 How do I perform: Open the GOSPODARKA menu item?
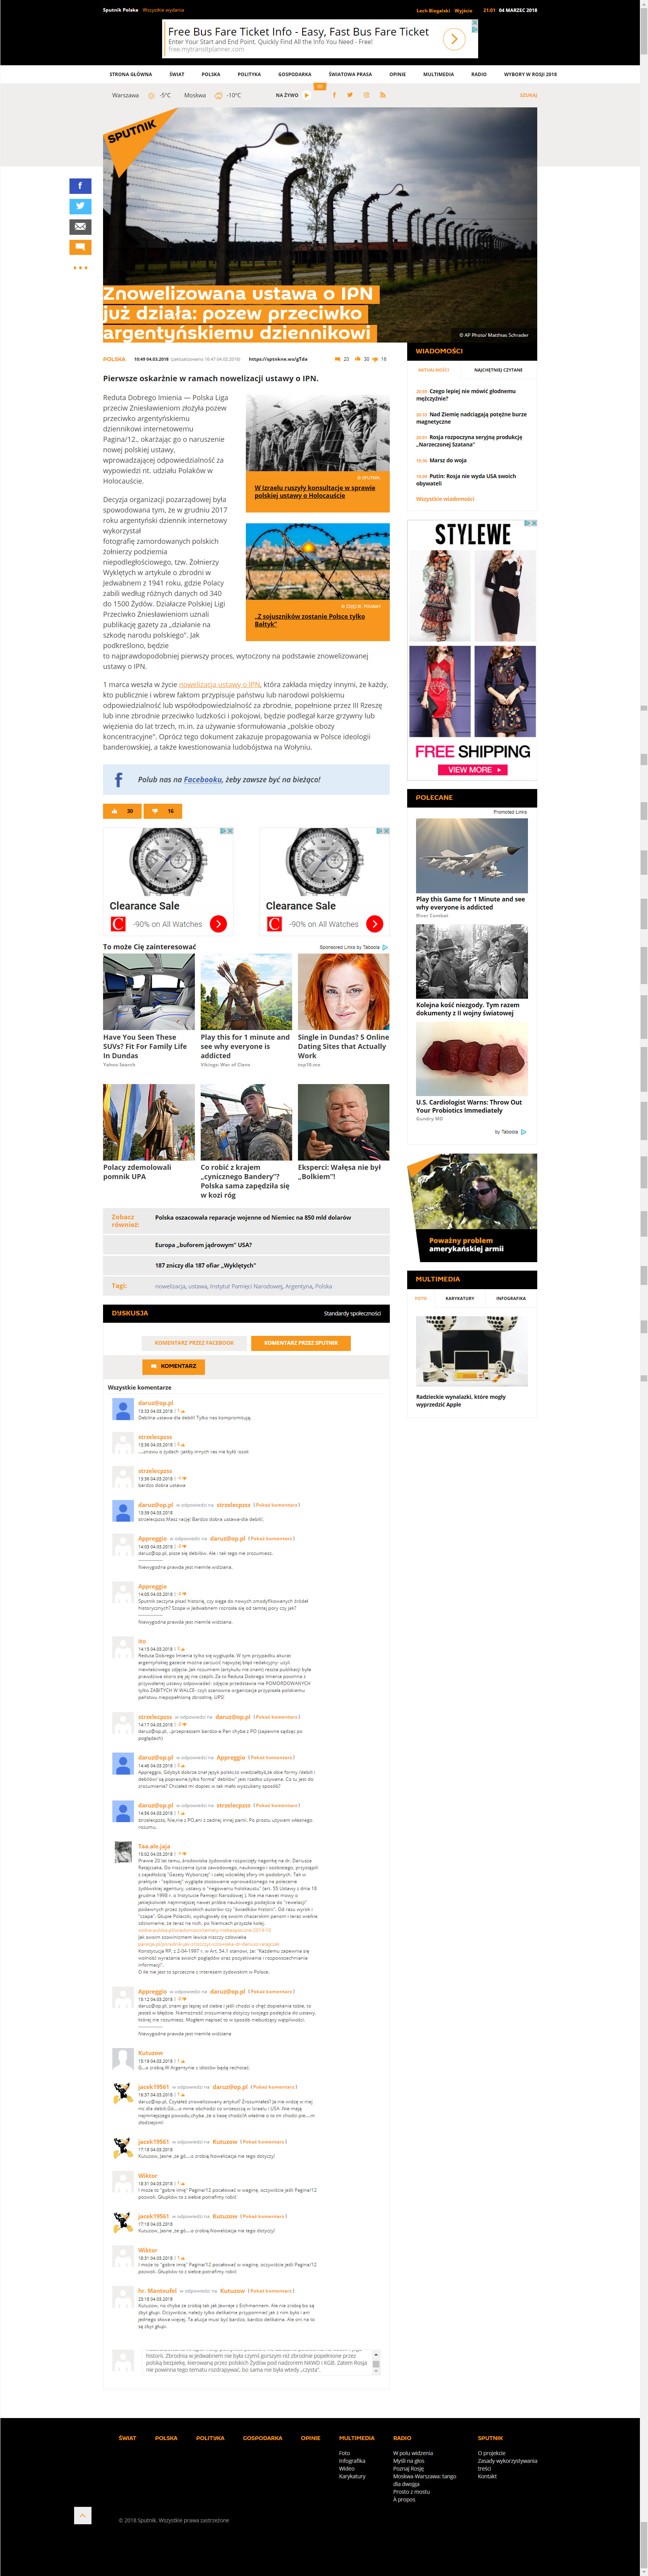coord(294,74)
